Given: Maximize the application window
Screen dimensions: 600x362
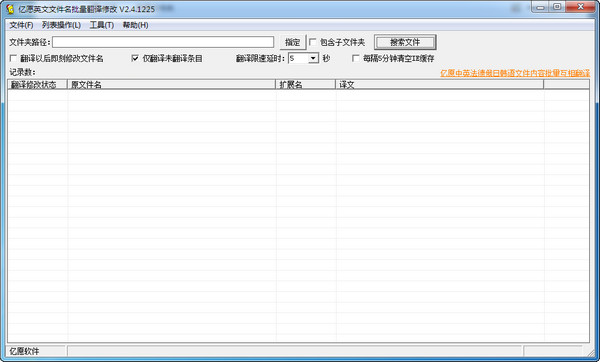Looking at the screenshot, I should (x=557, y=7).
